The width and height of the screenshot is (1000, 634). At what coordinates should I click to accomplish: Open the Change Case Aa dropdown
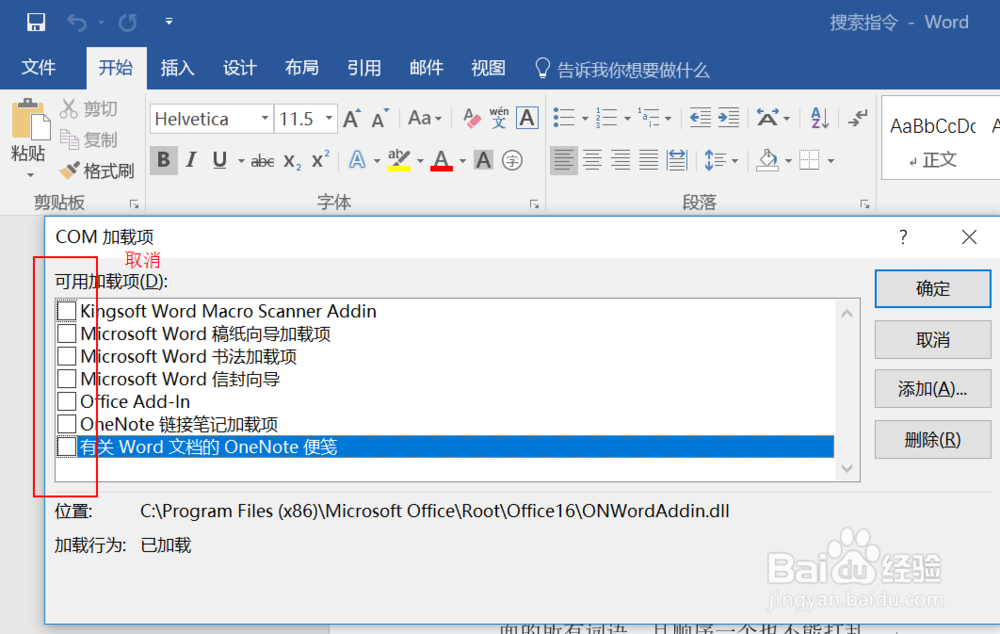pyautogui.click(x=425, y=119)
